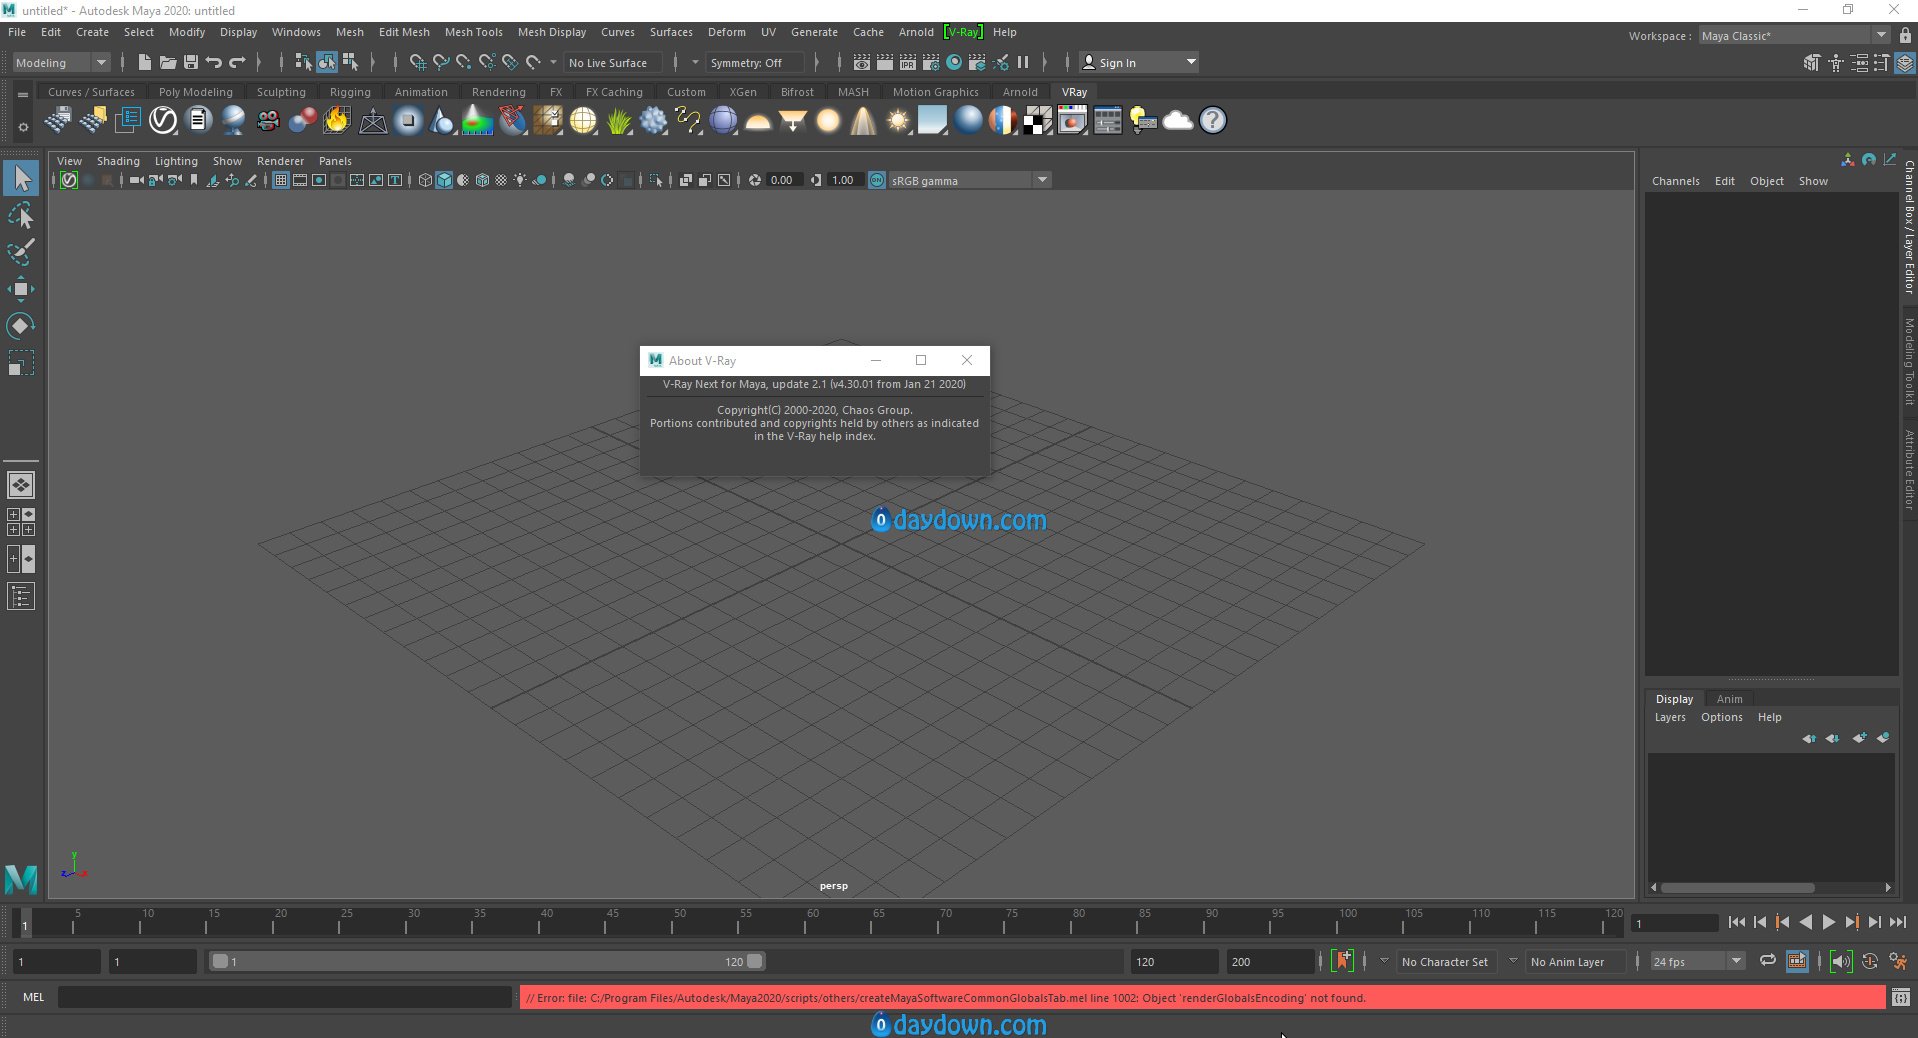Go to start of playback range

[1736, 922]
